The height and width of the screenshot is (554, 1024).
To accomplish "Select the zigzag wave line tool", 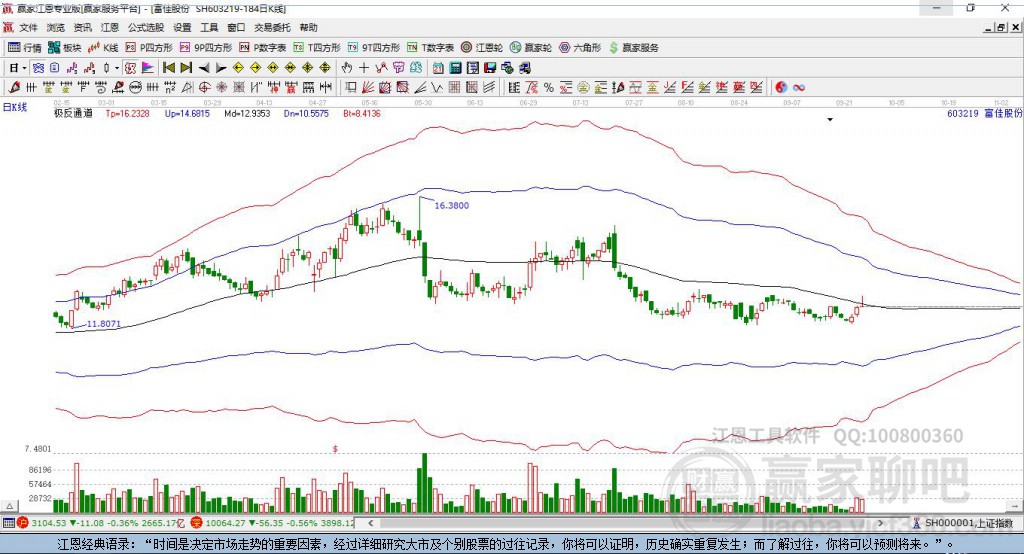I will tap(436, 88).
